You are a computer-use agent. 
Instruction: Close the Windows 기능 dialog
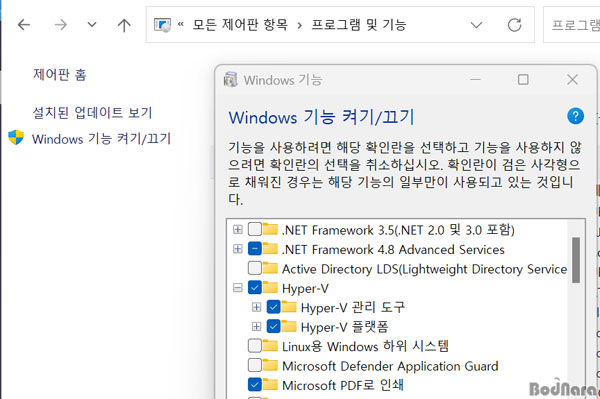[572, 80]
